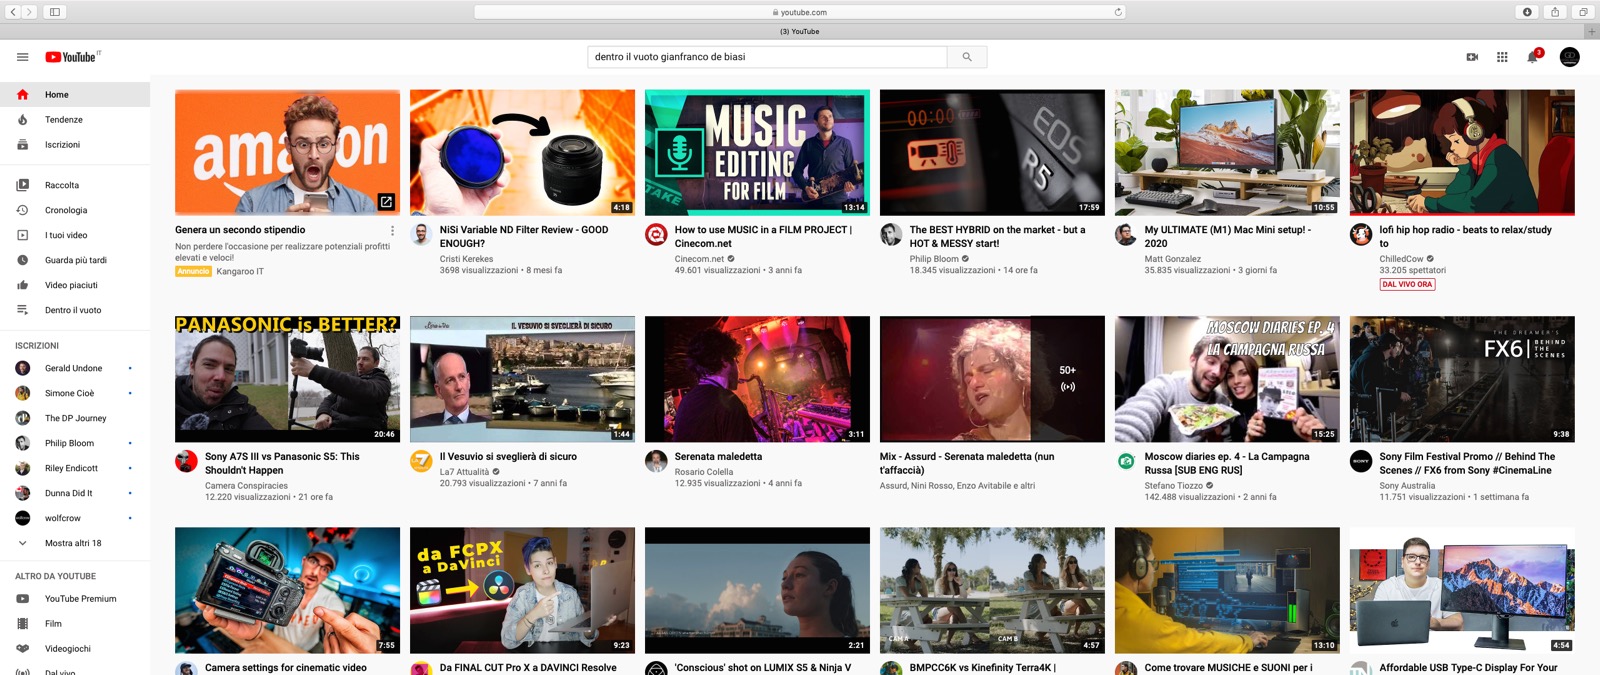Open Raccolta in the sidebar
Image resolution: width=1600 pixels, height=675 pixels.
75,185
